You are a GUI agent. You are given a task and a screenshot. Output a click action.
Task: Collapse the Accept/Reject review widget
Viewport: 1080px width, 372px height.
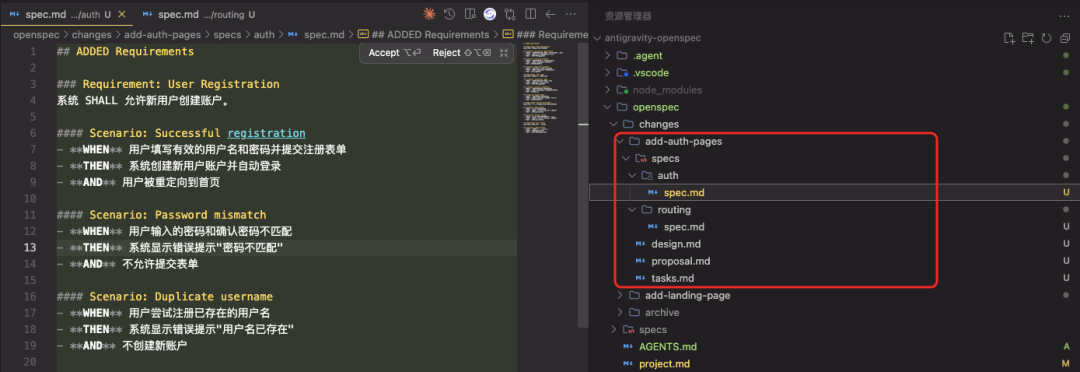click(504, 53)
